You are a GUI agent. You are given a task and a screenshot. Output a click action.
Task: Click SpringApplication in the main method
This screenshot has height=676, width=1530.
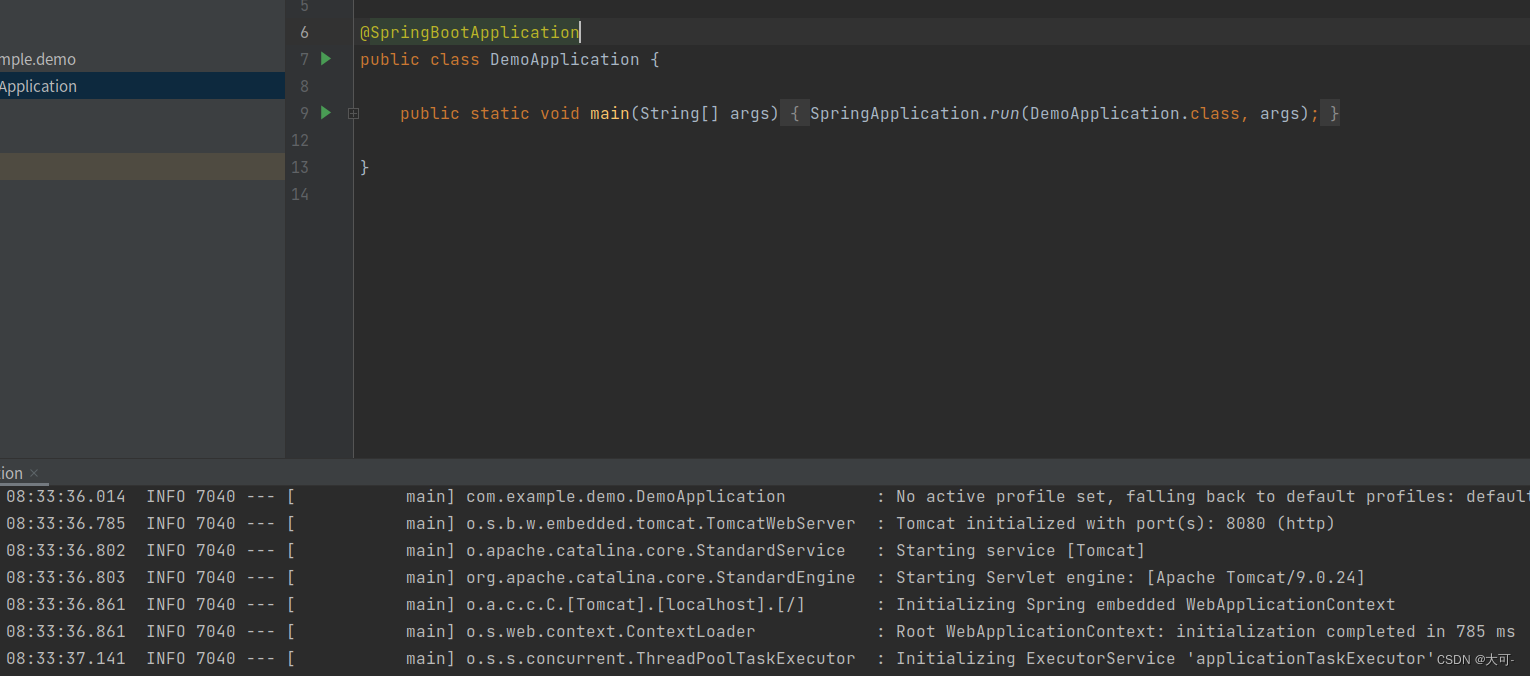[895, 113]
